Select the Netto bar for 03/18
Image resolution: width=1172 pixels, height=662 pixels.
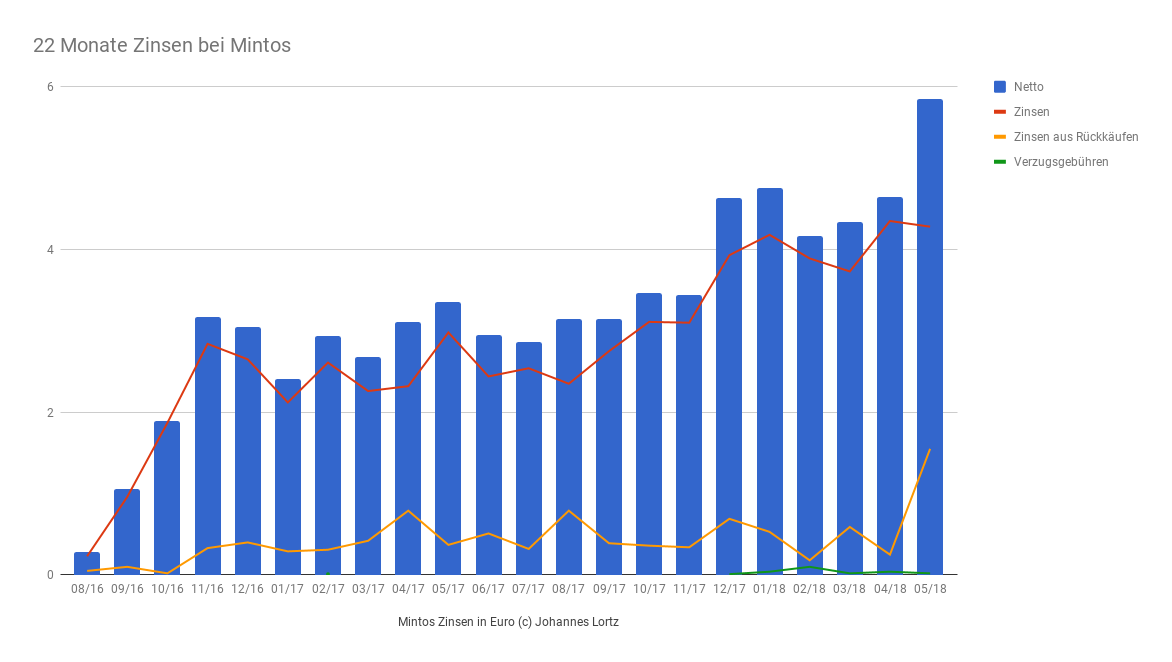850,399
